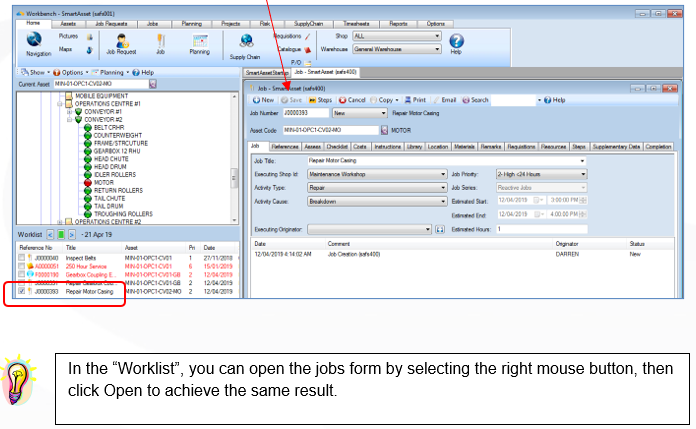Untick checkbox for J0000393 Repair Motor Casing
Screen dimensions: 696x429
21,291
